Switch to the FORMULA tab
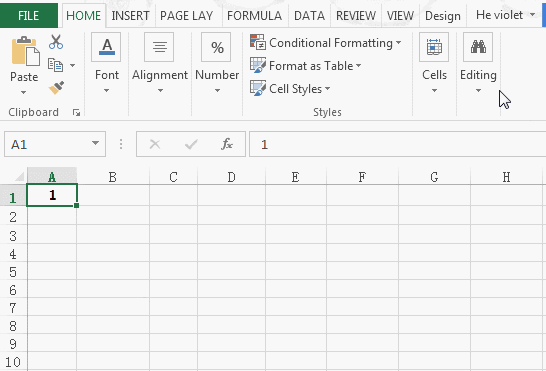The width and height of the screenshot is (546, 371). 254,16
